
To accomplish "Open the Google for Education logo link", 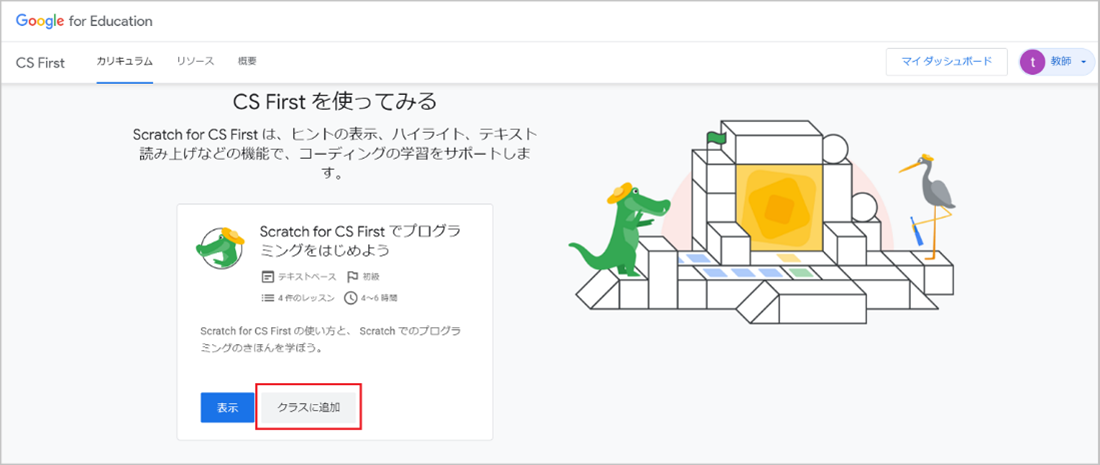I will [x=84, y=21].
